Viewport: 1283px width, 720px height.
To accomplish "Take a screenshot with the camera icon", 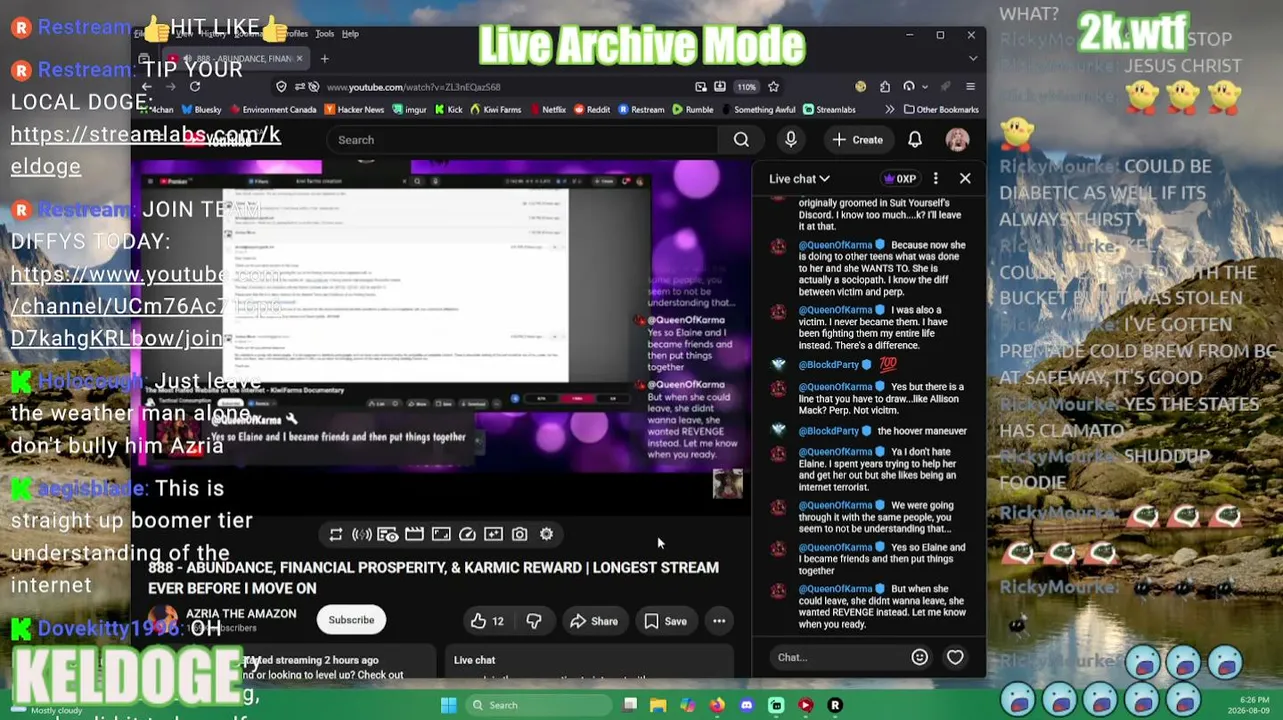I will (520, 535).
